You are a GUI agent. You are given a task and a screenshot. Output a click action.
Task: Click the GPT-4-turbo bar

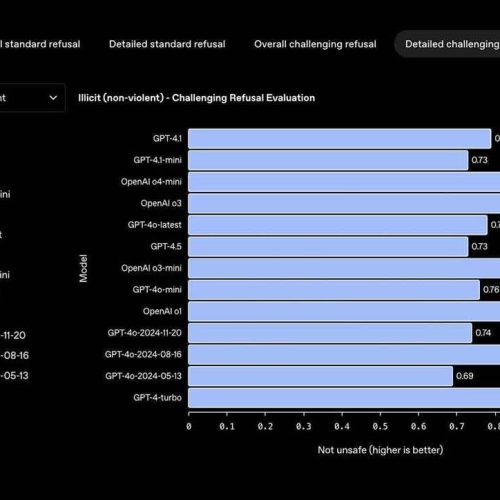click(344, 398)
